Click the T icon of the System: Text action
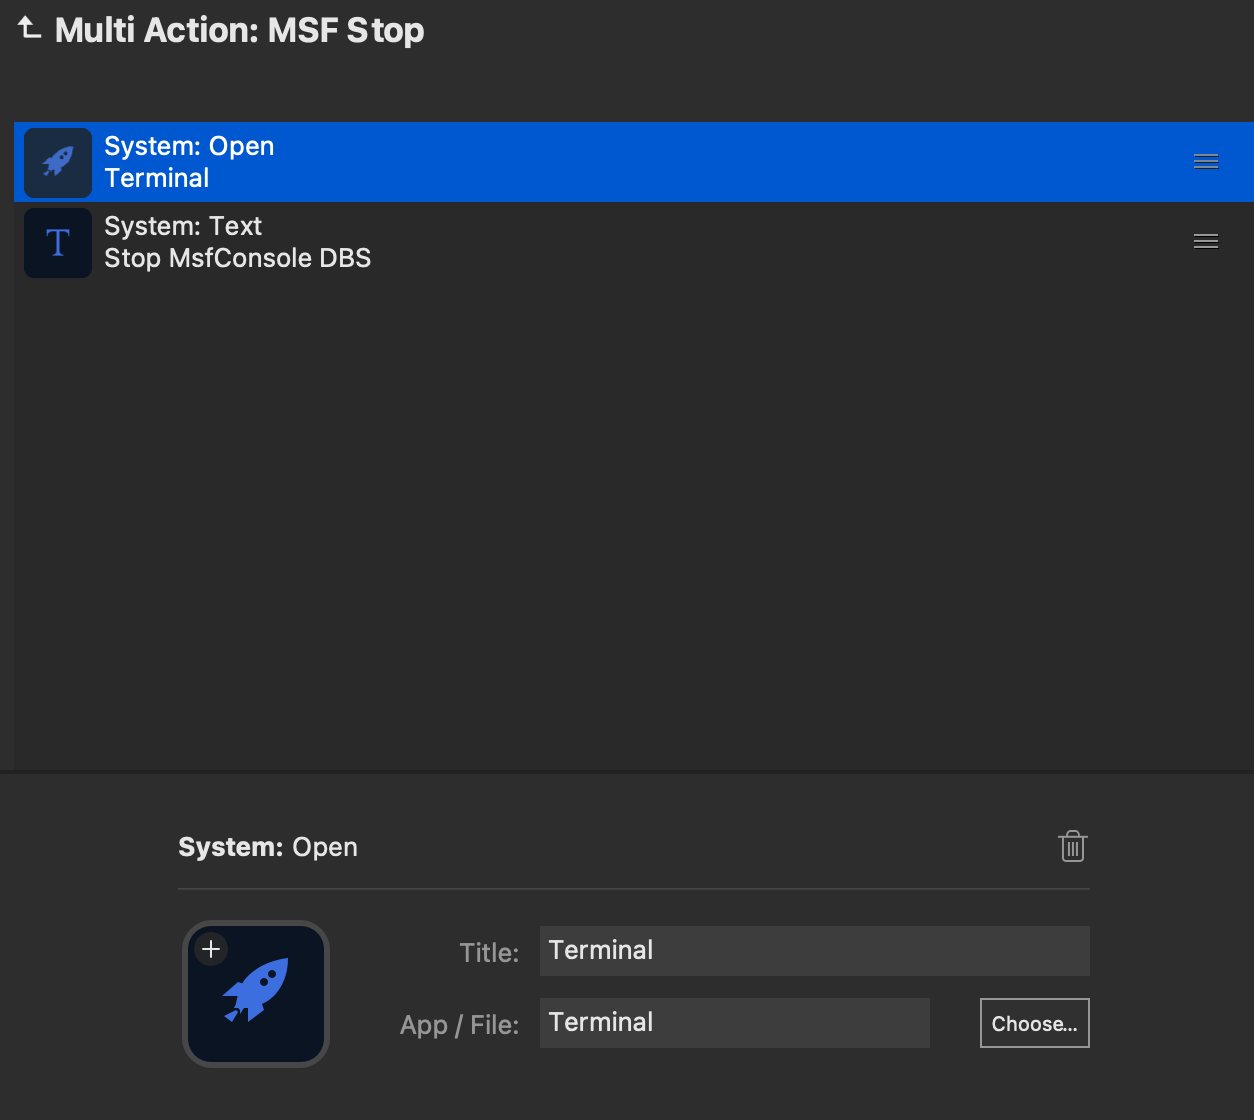This screenshot has height=1120, width=1254. 58,242
